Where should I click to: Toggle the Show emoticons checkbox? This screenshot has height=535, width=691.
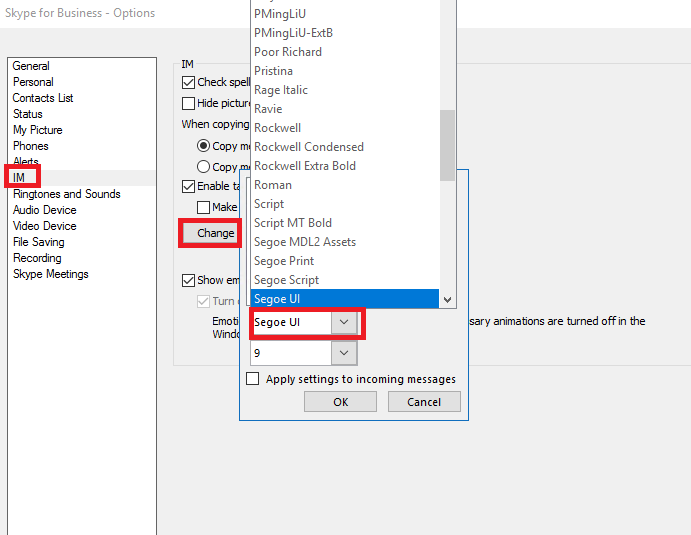point(188,280)
